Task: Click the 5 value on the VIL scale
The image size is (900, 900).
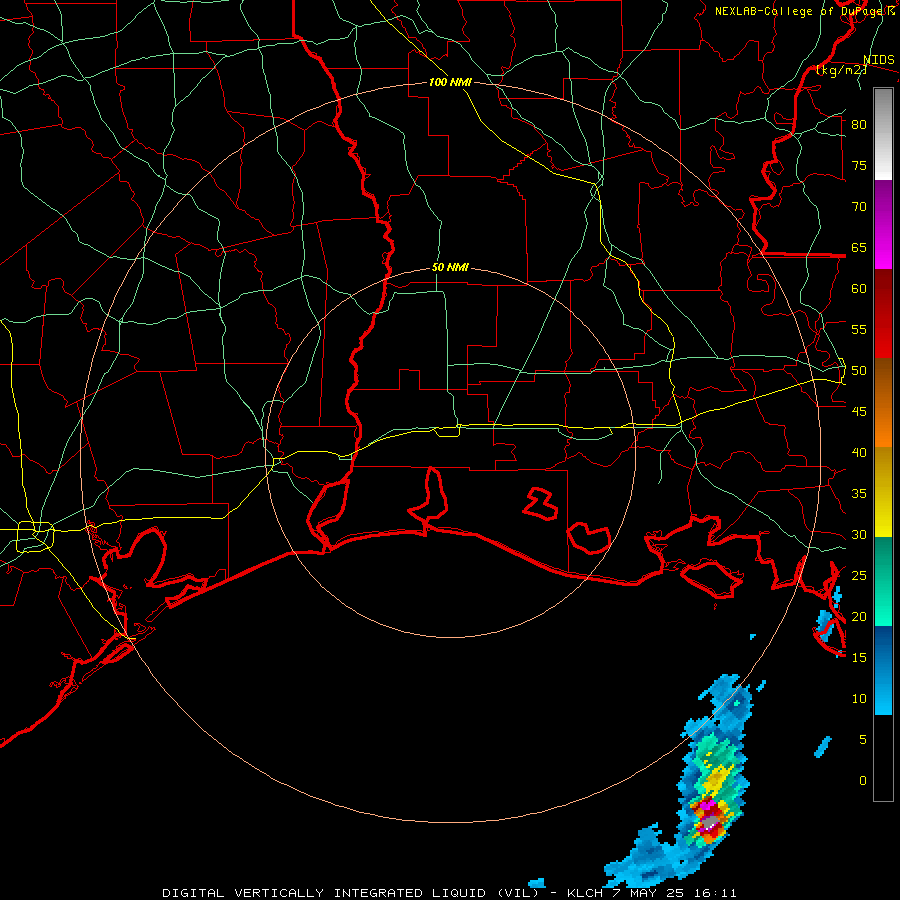Action: [x=863, y=740]
